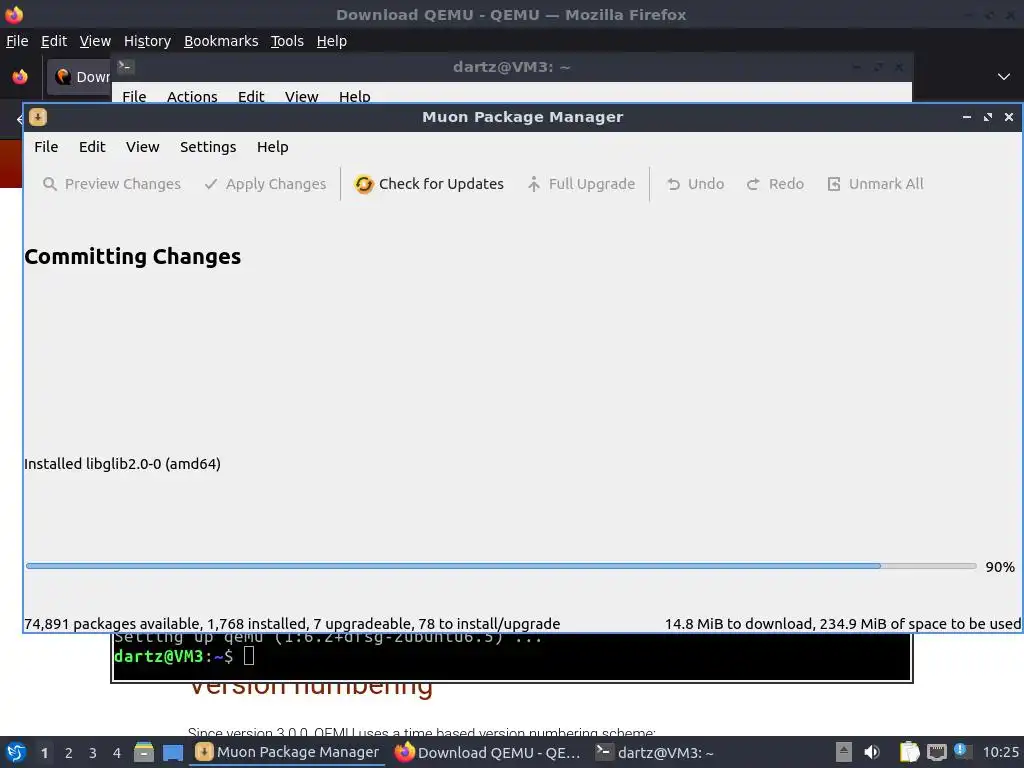Click the Installed libglib2.0-0 status text
1024x768 pixels.
(x=122, y=464)
